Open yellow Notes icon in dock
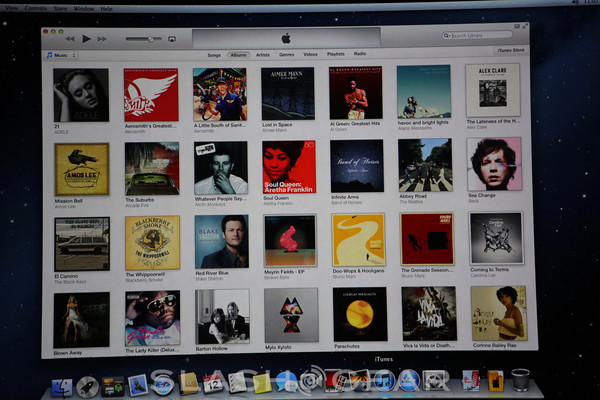The image size is (600, 400). pyautogui.click(x=262, y=383)
